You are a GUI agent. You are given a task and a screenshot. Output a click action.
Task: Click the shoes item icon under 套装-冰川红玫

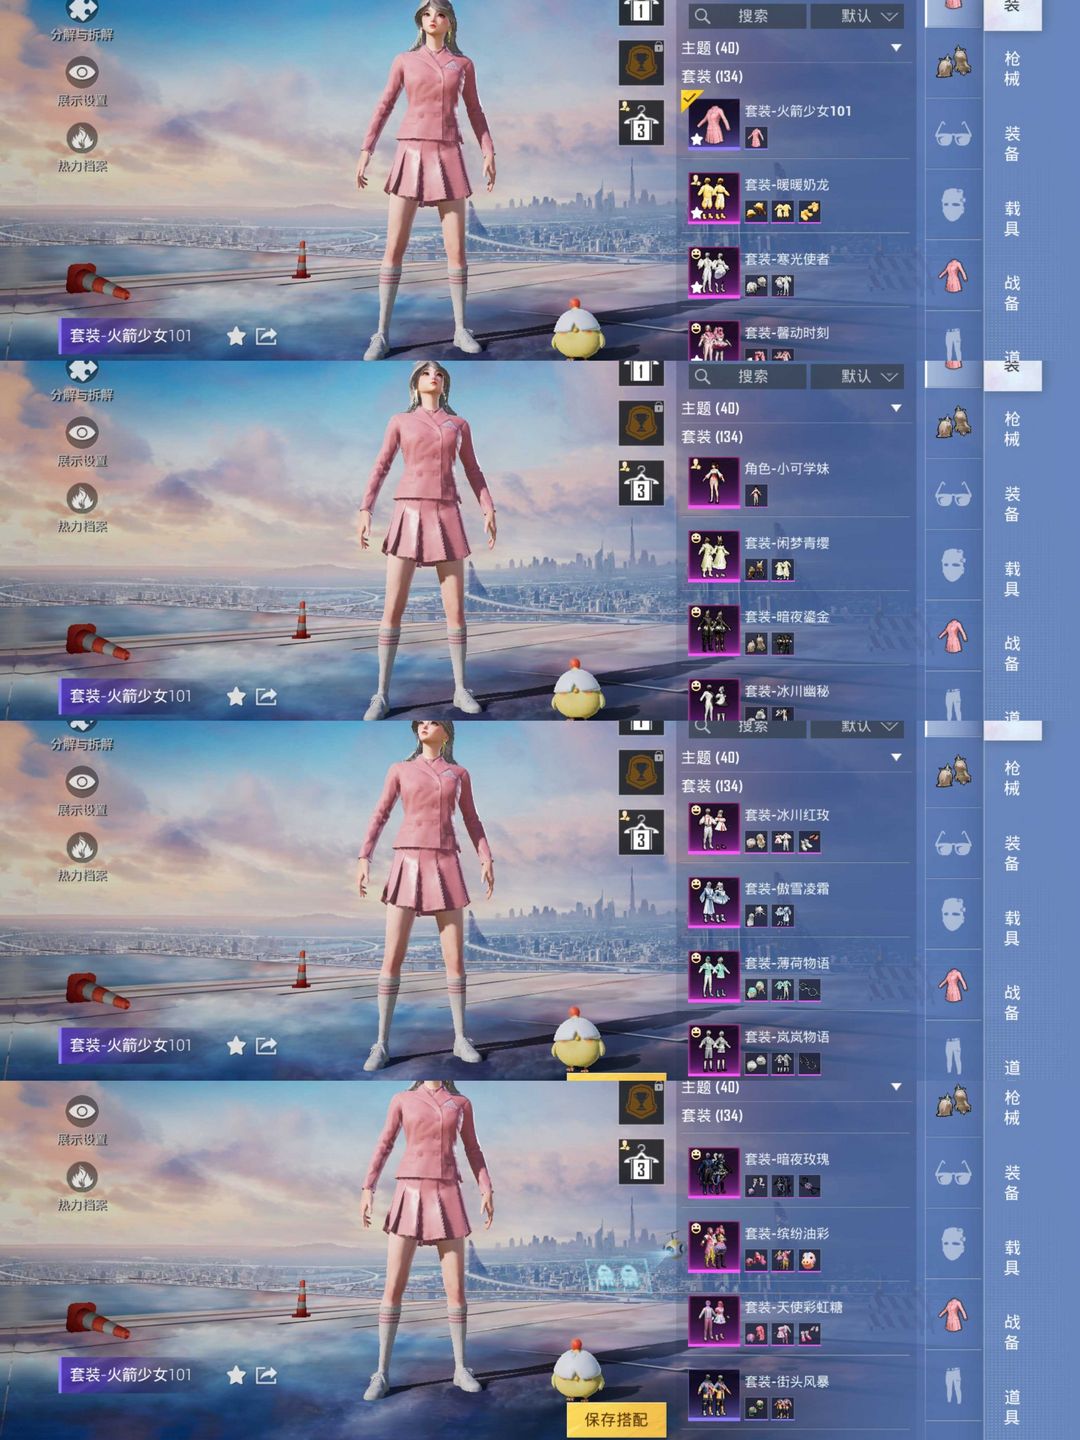coord(809,842)
